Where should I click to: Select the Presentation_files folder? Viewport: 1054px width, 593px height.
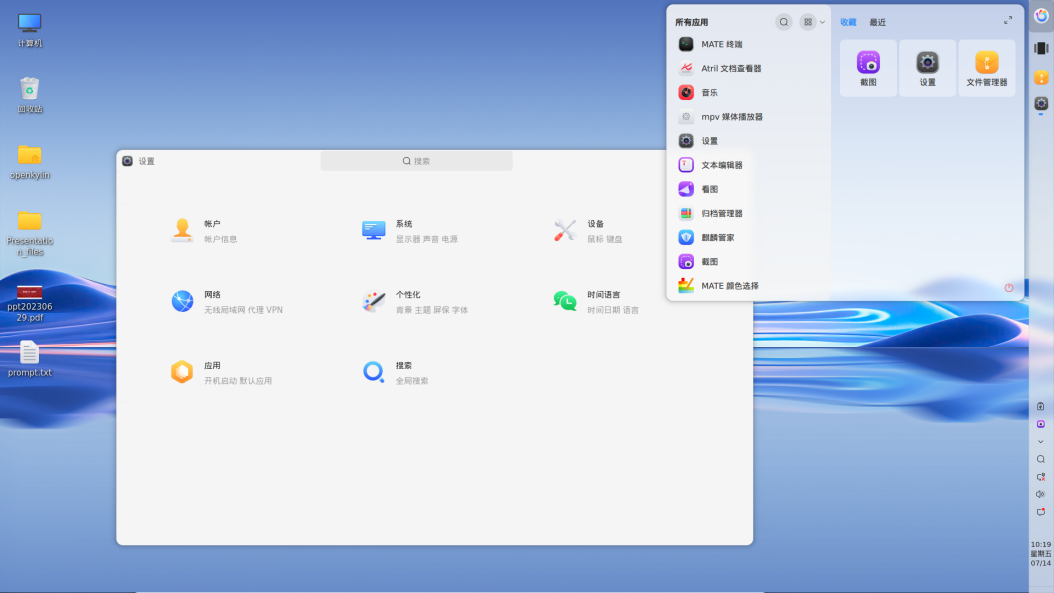[x=30, y=233]
